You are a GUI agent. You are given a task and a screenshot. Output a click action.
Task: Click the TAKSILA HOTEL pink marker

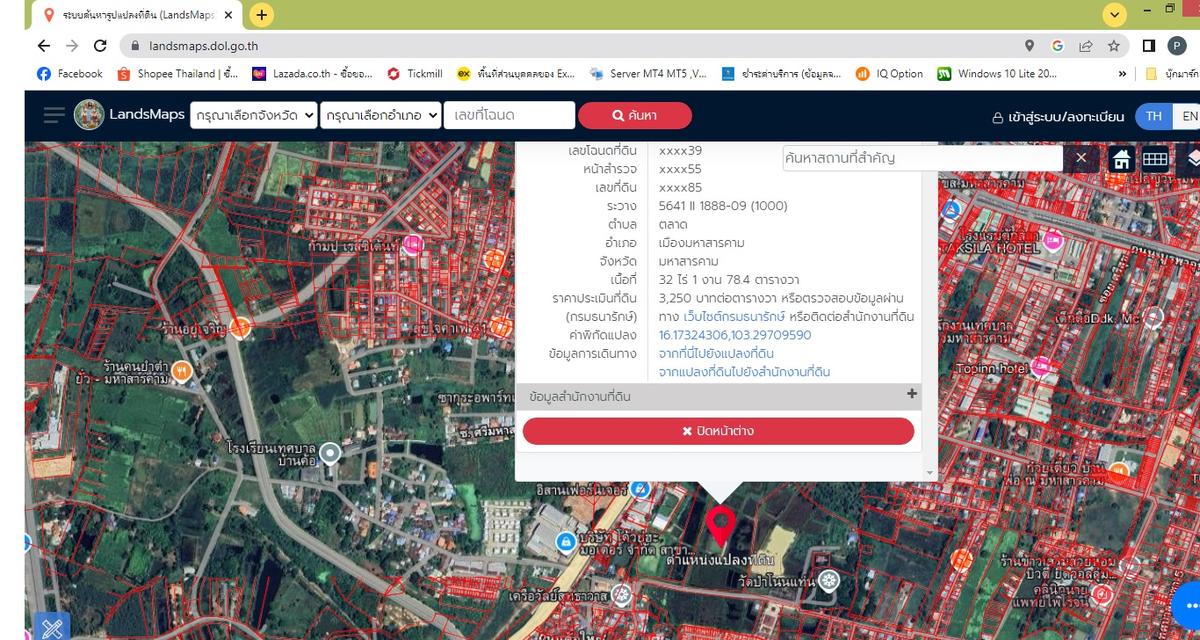(1052, 240)
